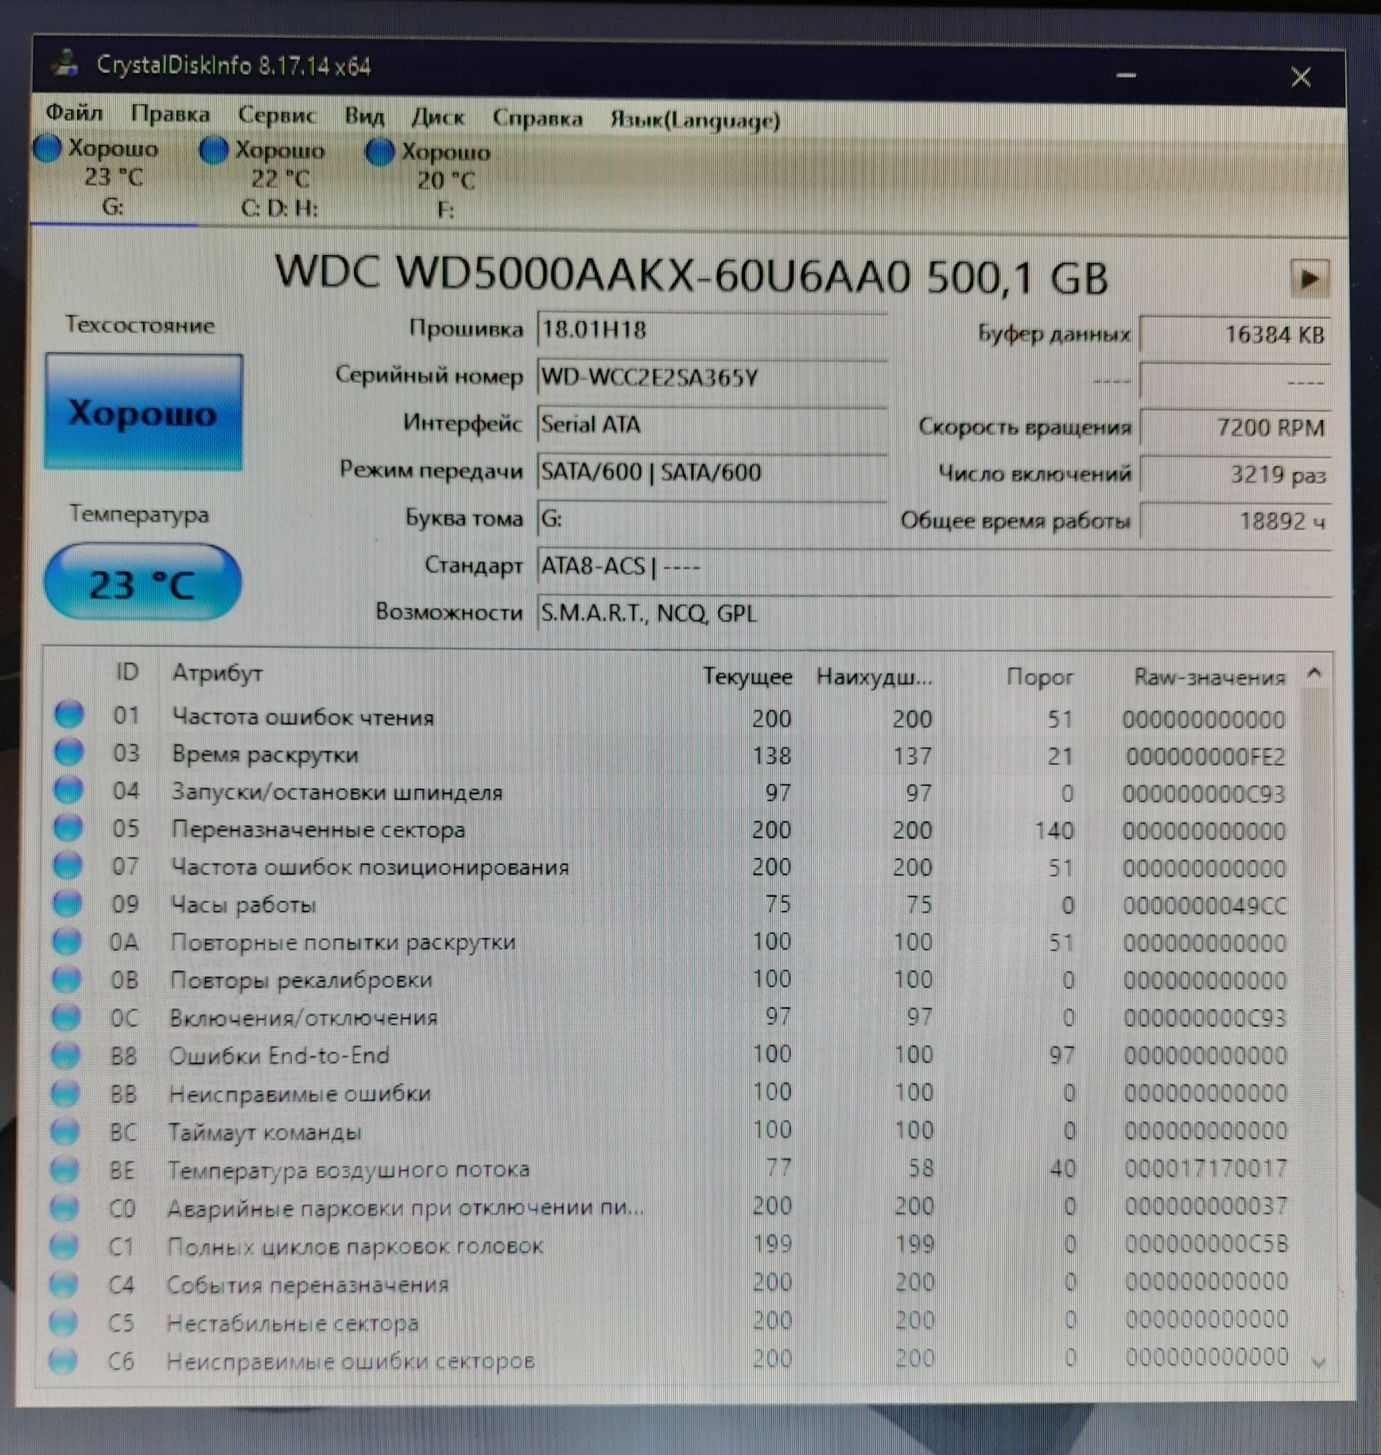Click status circle for attribute 03
Screen dimensions: 1381x1455
(68, 751)
